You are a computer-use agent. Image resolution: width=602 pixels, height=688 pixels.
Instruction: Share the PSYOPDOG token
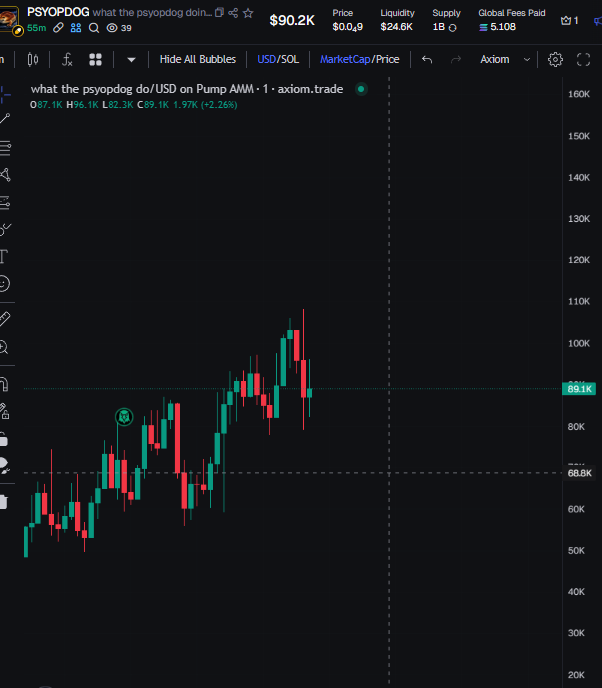[x=233, y=13]
